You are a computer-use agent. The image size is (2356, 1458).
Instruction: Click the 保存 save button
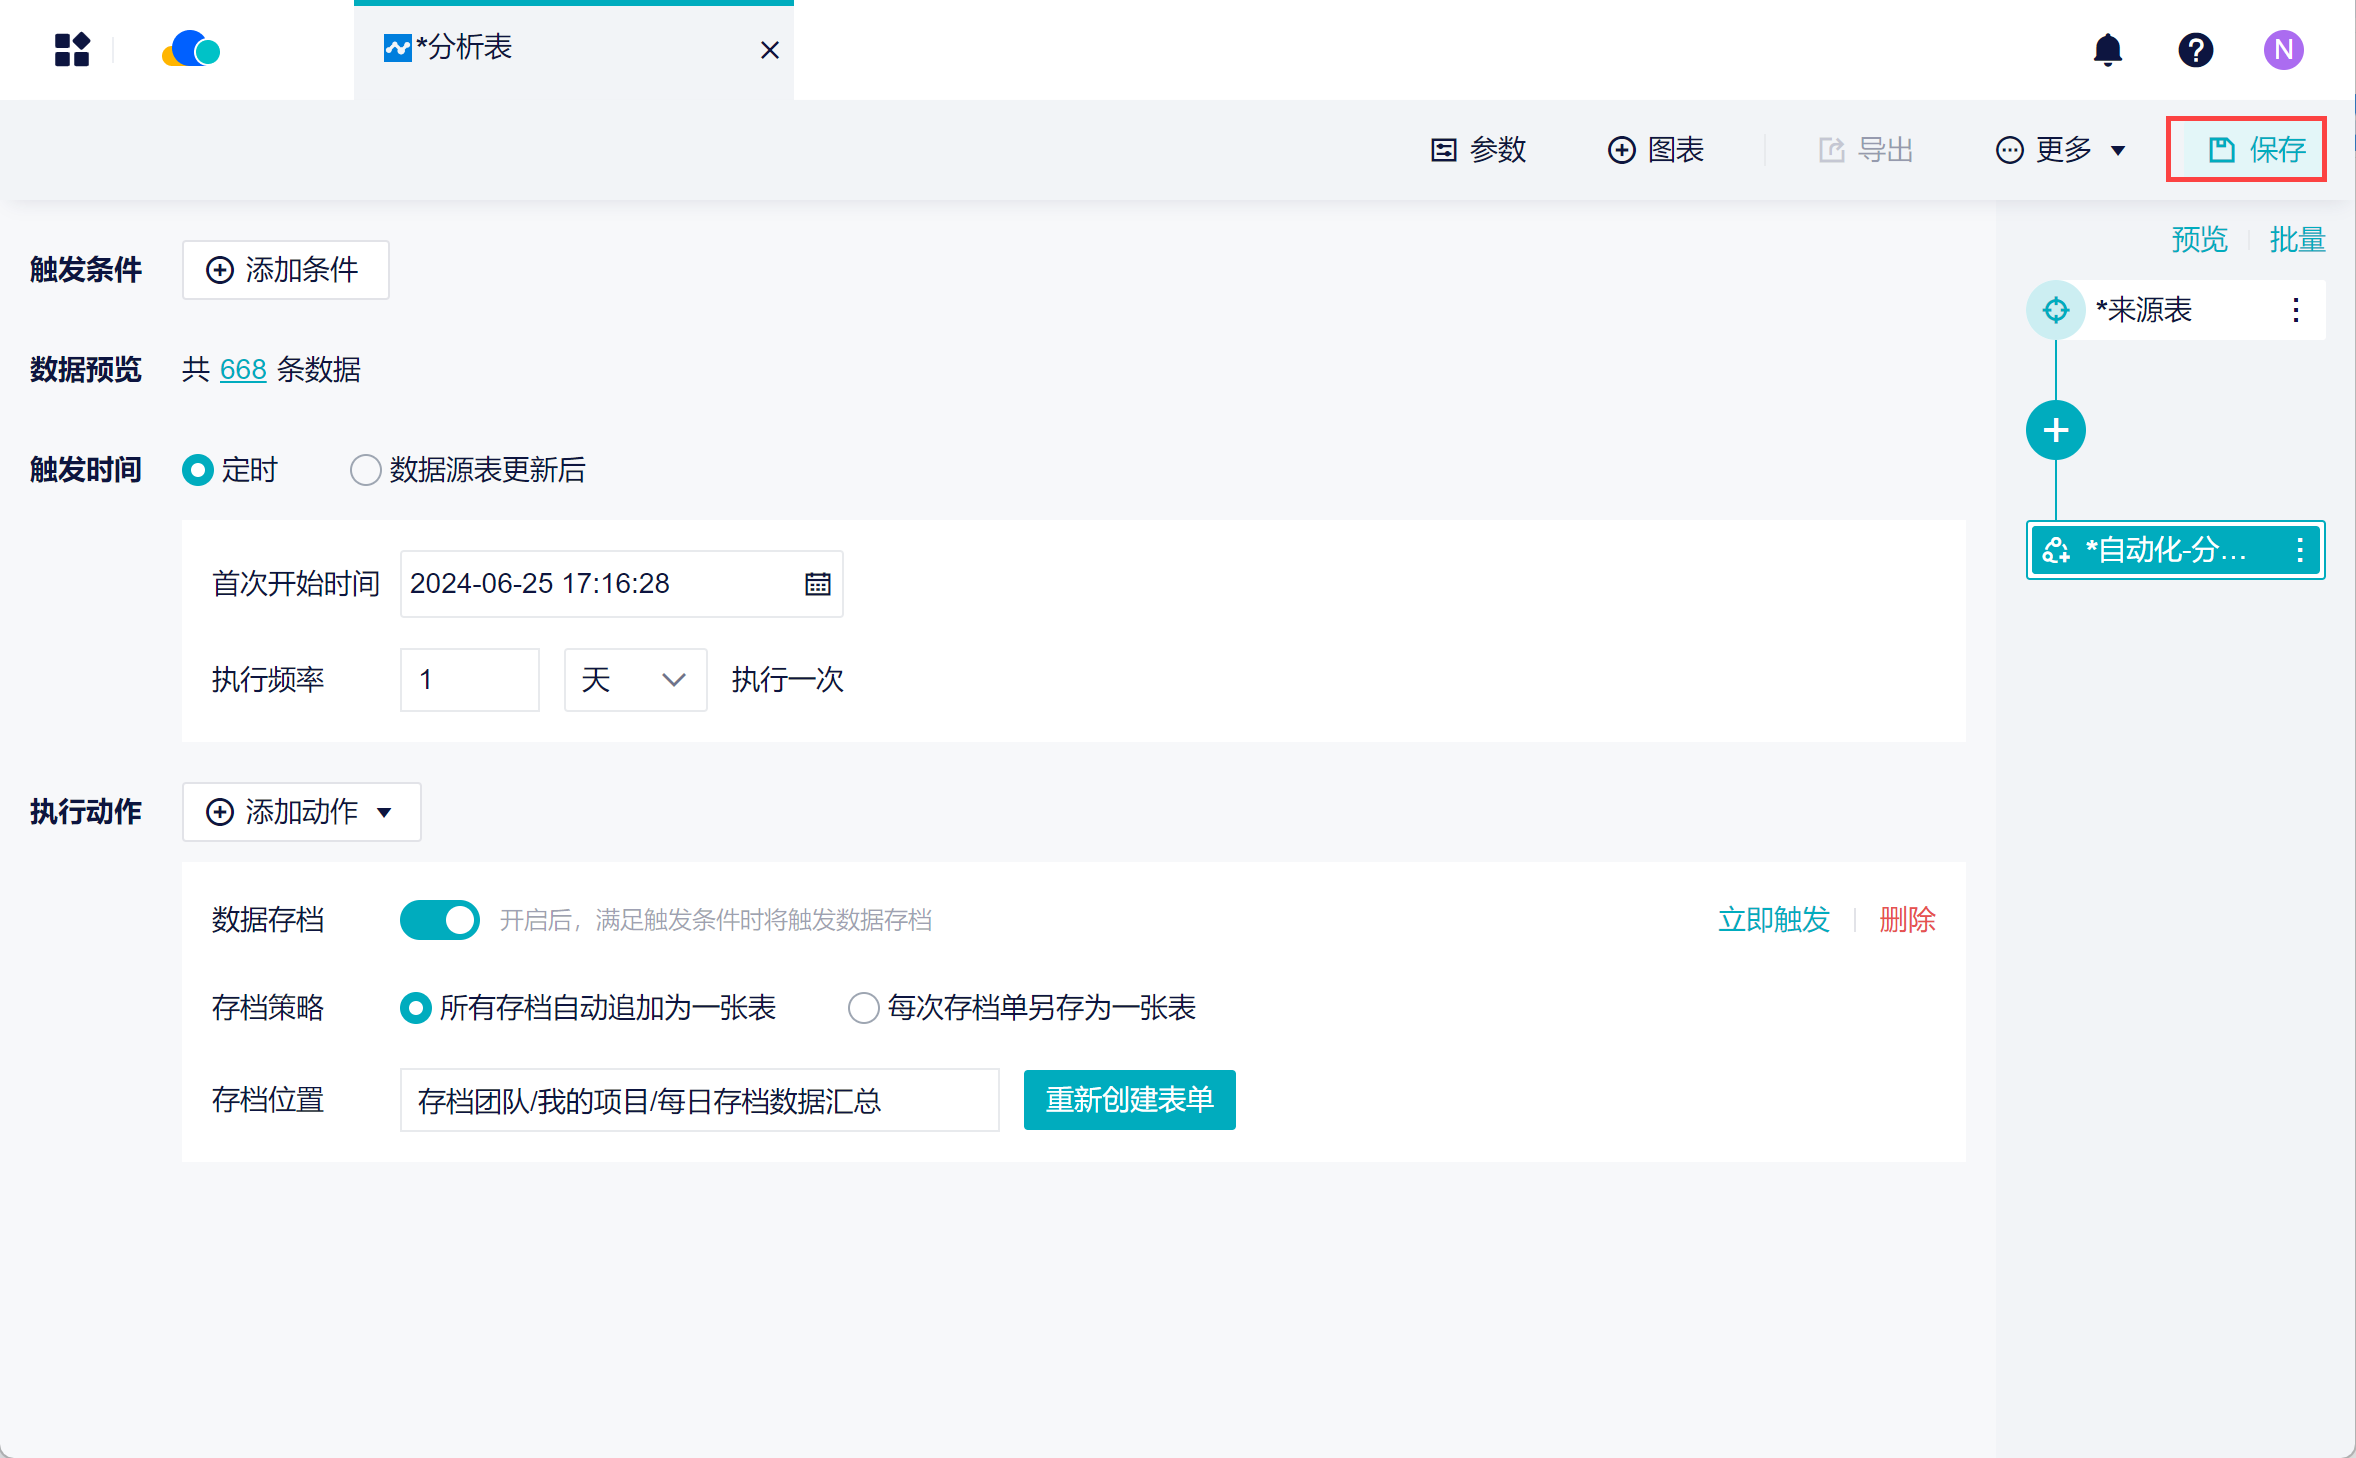tap(2246, 150)
